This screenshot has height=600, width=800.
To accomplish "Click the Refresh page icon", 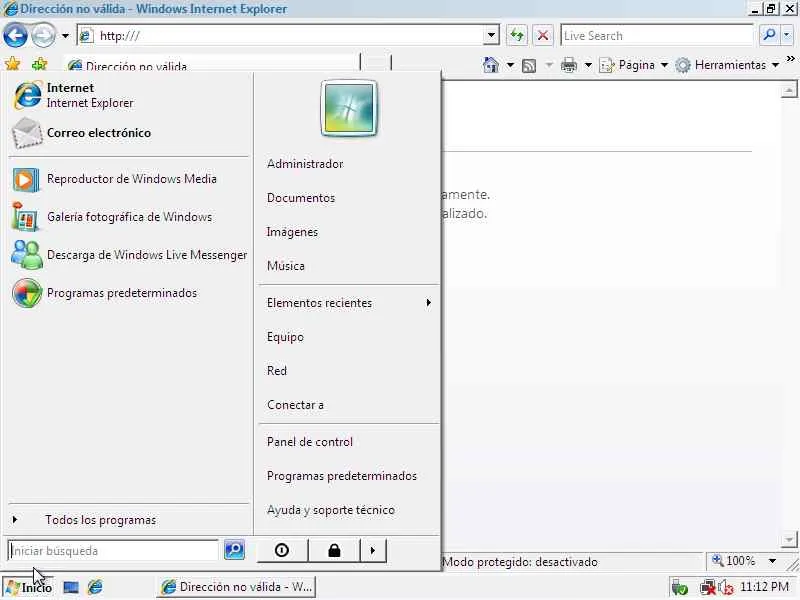I will click(x=517, y=36).
